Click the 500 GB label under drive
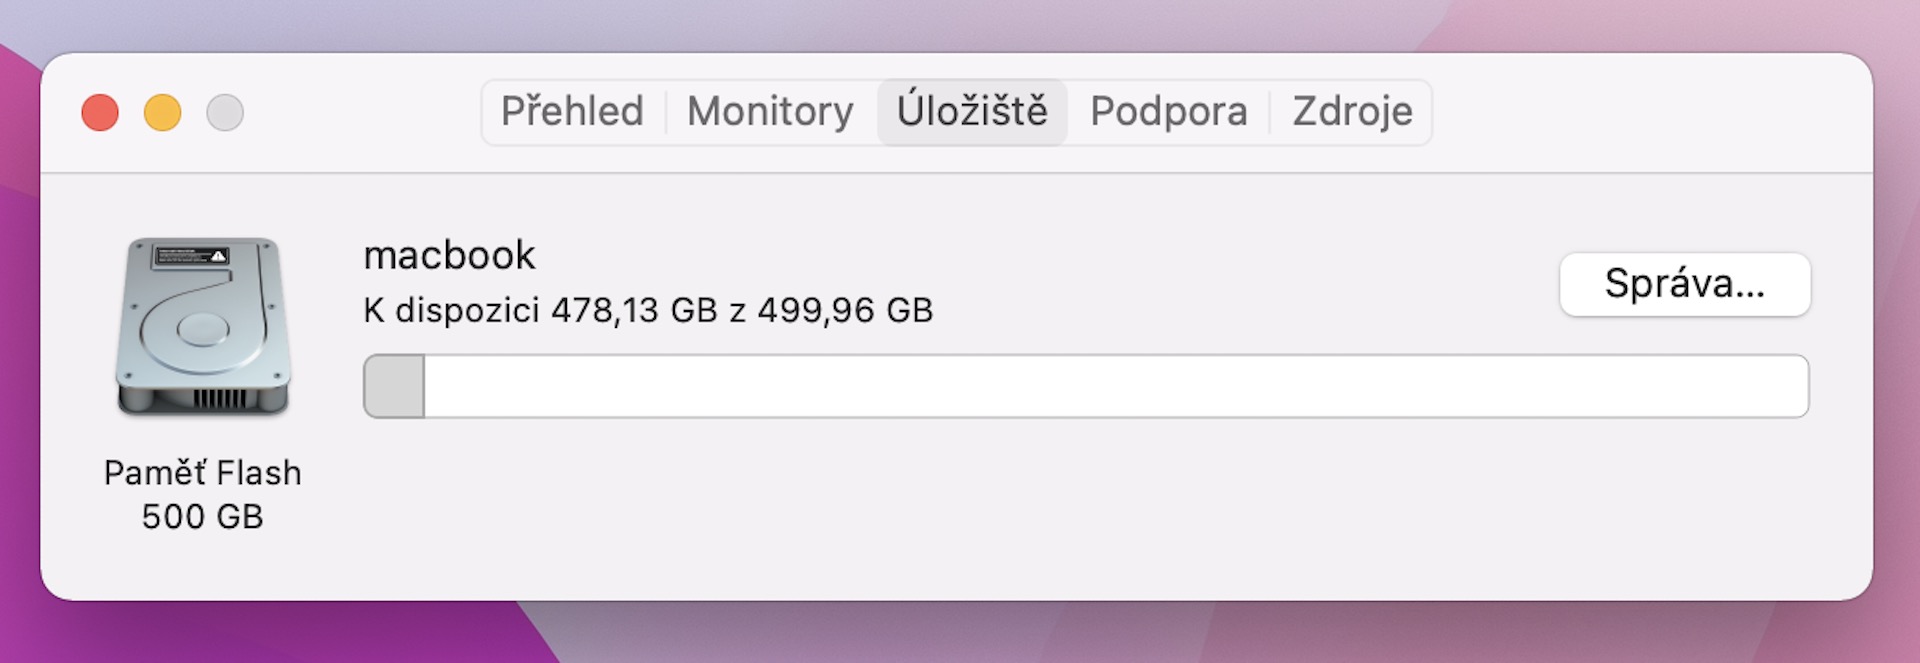The image size is (1920, 663). click(x=202, y=517)
